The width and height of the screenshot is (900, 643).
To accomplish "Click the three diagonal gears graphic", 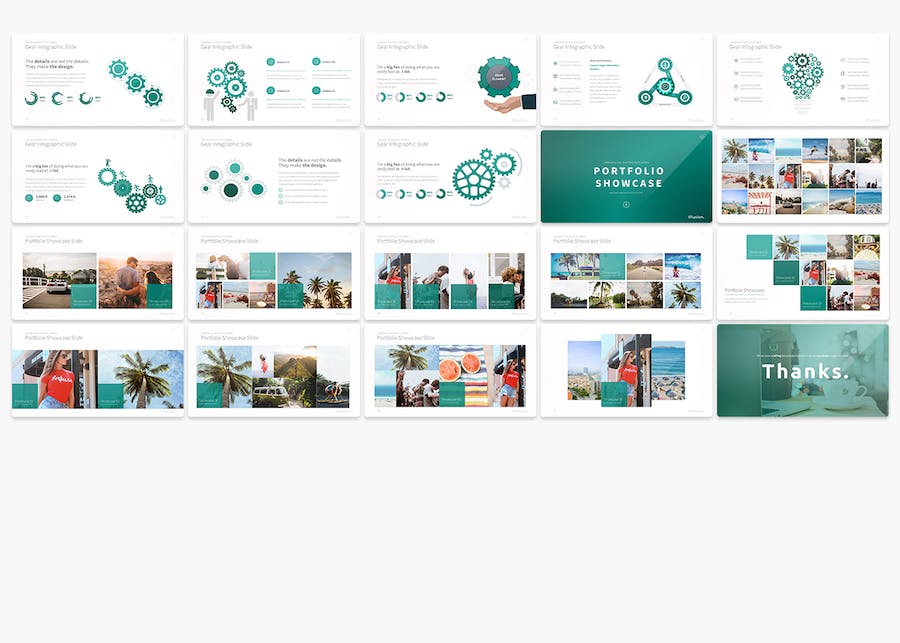I will [135, 82].
